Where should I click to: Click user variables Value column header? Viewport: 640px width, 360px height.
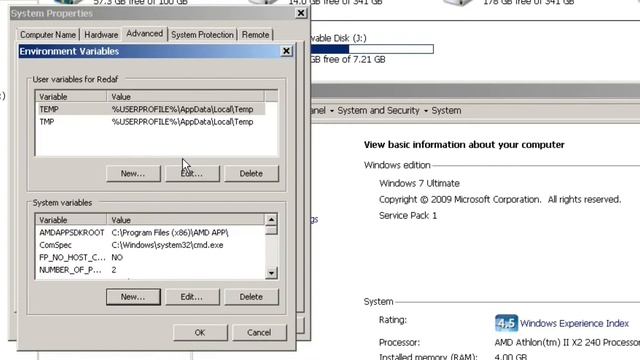(186, 97)
